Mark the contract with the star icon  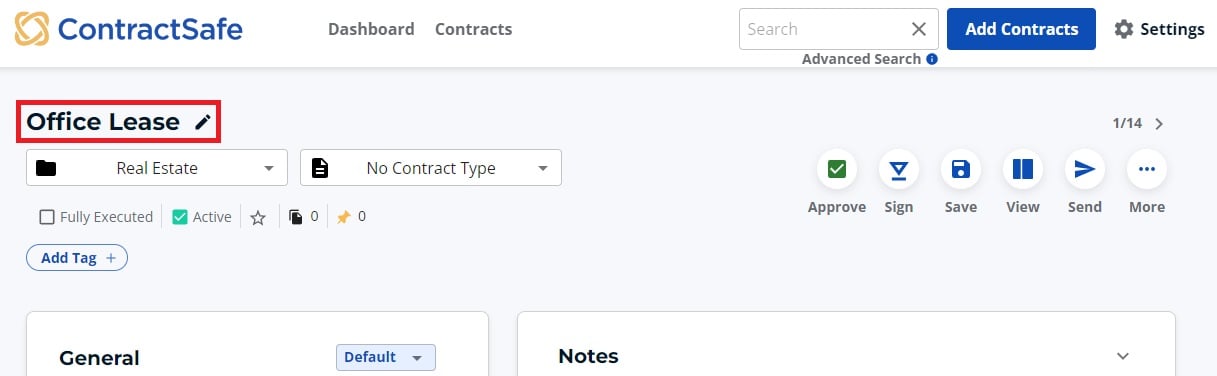pos(258,217)
